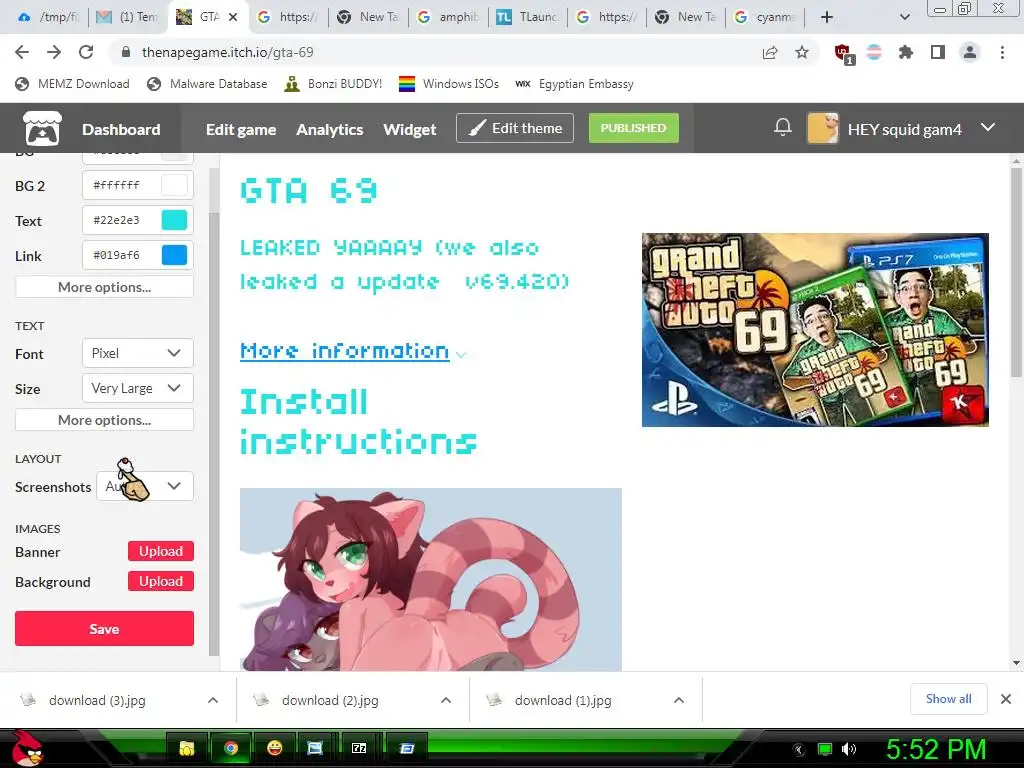This screenshot has width=1024, height=768.
Task: Close the downloads bar
Action: point(1006,699)
